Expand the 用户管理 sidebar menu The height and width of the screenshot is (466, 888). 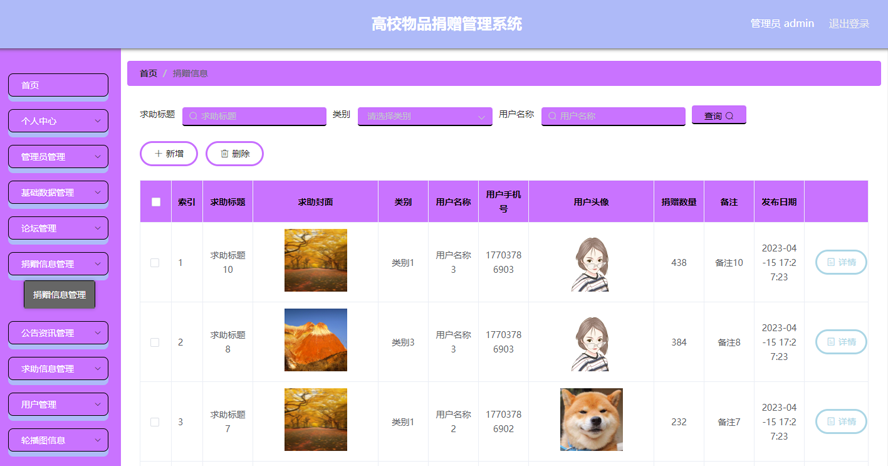pos(58,404)
